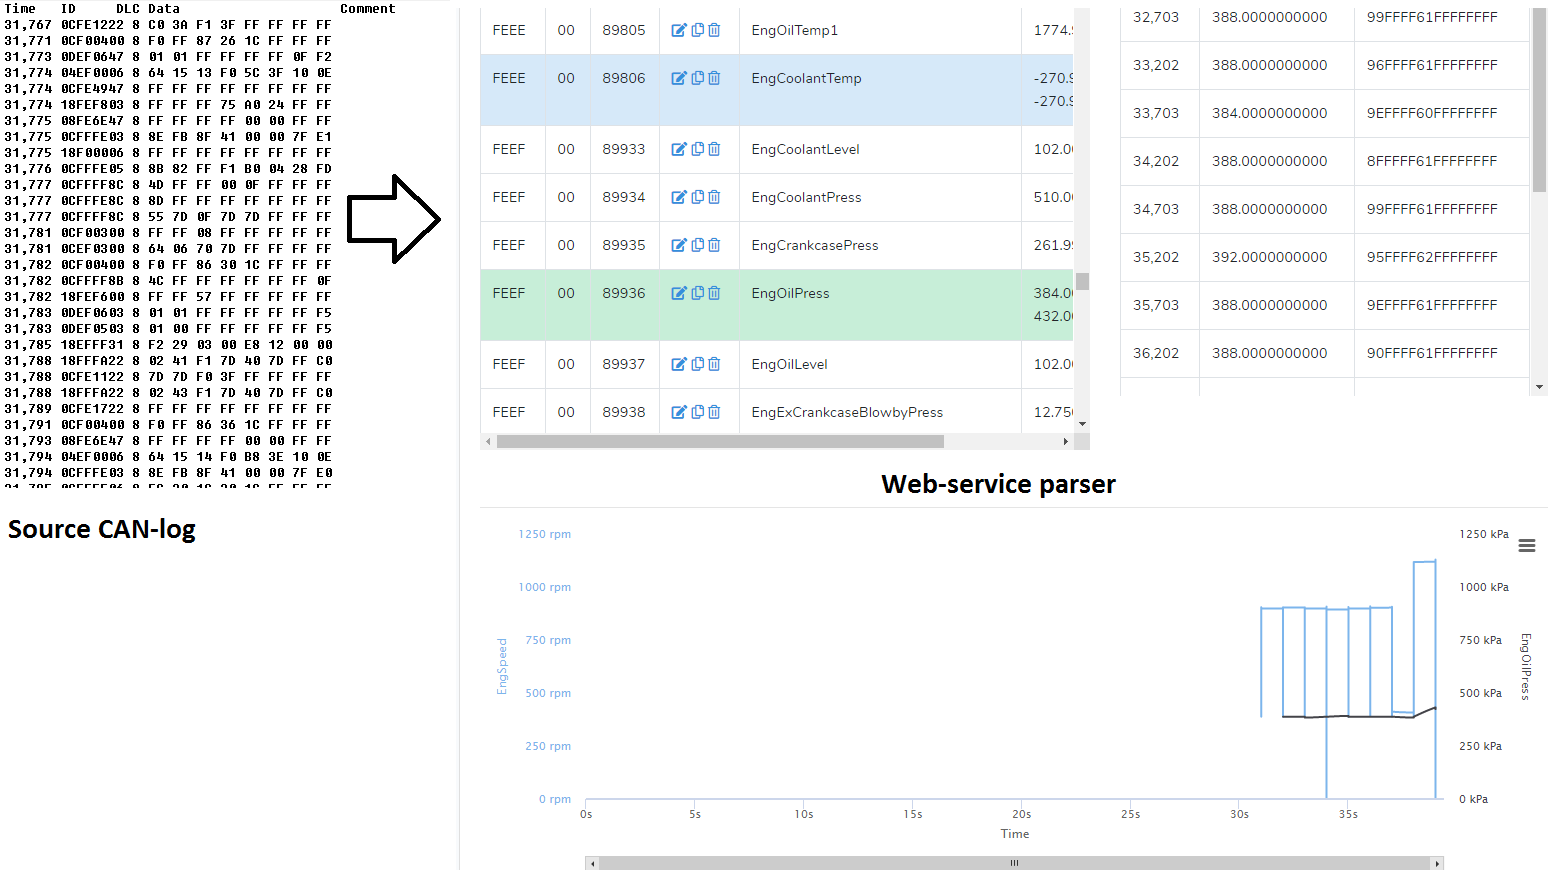Click the signal table scroll-down arrow
Image resolution: width=1556 pixels, height=870 pixels.
(1082, 424)
